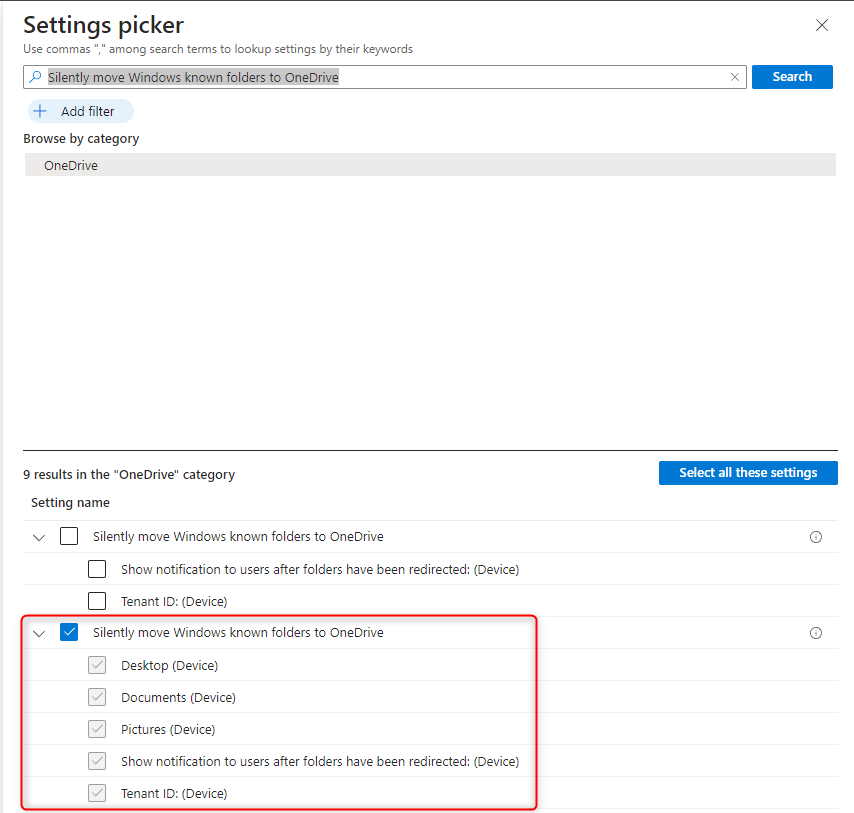Click the Documents (Device) checkbox
854x813 pixels.
(97, 696)
